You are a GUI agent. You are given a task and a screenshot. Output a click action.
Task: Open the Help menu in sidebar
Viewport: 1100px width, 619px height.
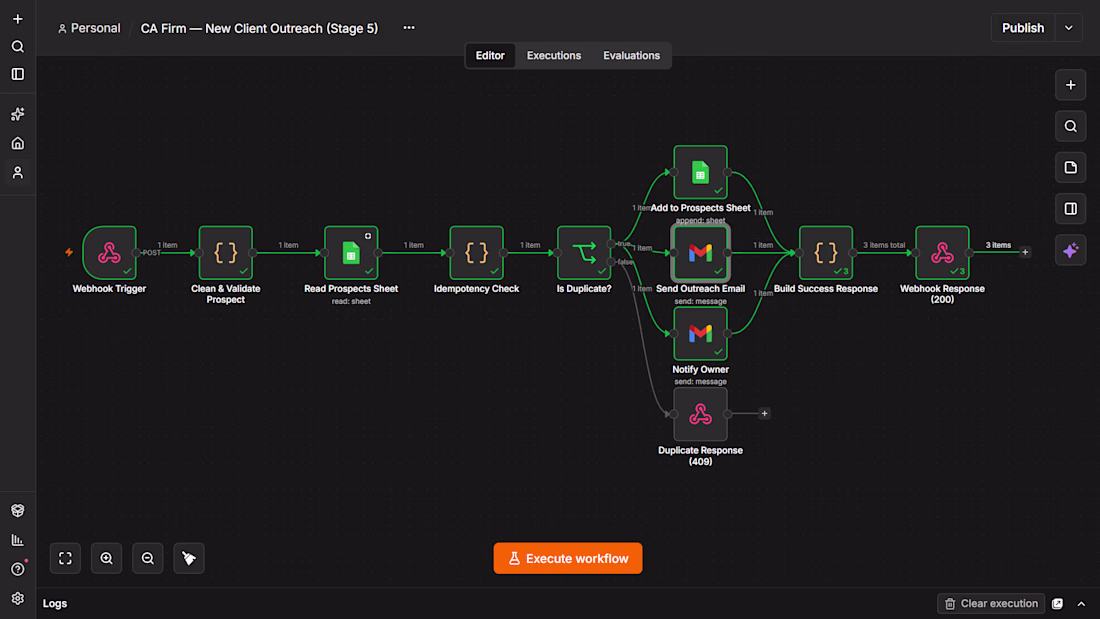coord(18,569)
